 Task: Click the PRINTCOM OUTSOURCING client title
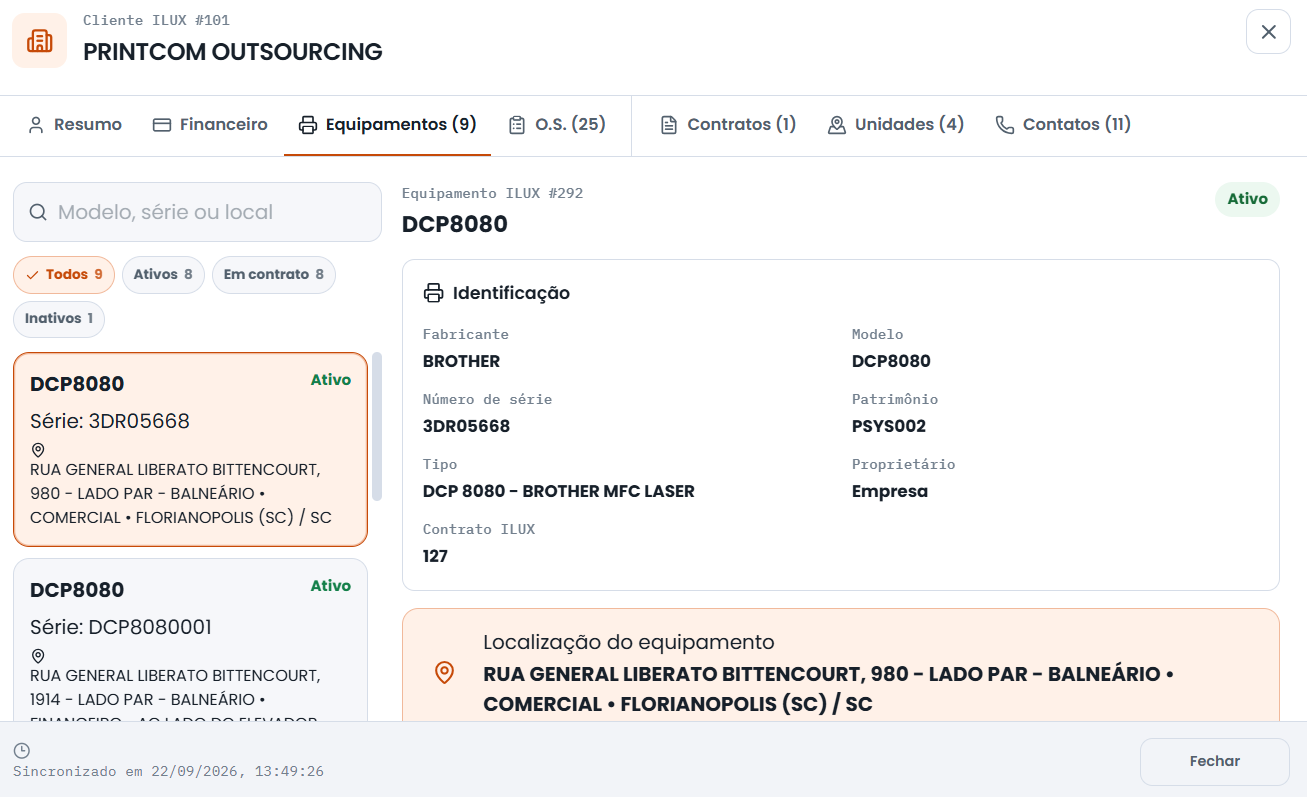point(233,52)
